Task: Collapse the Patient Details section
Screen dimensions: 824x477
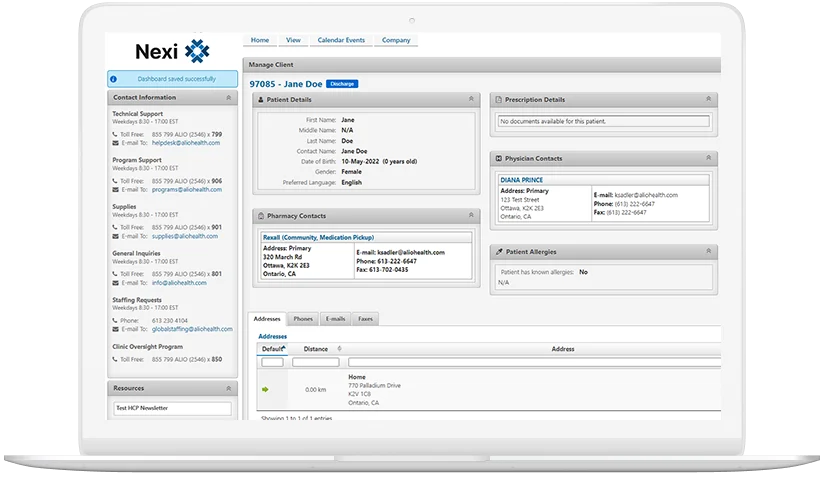Action: click(x=471, y=100)
